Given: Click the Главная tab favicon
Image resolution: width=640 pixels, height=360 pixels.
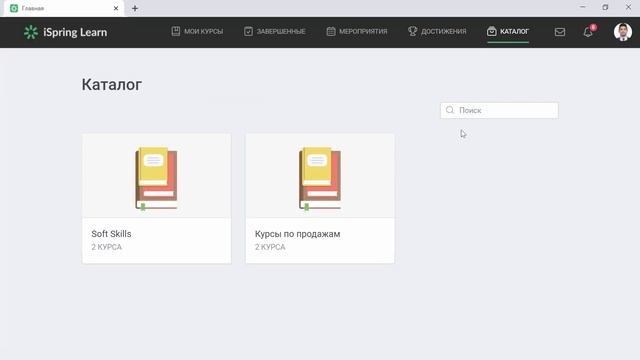Looking at the screenshot, I should pos(14,8).
